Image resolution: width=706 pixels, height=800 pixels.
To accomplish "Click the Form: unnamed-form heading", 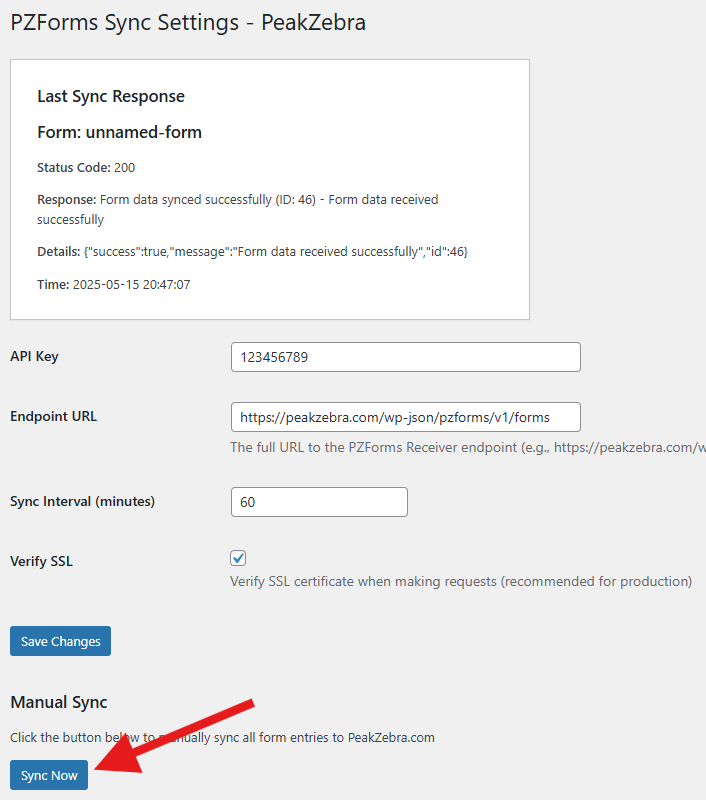I will 119,132.
